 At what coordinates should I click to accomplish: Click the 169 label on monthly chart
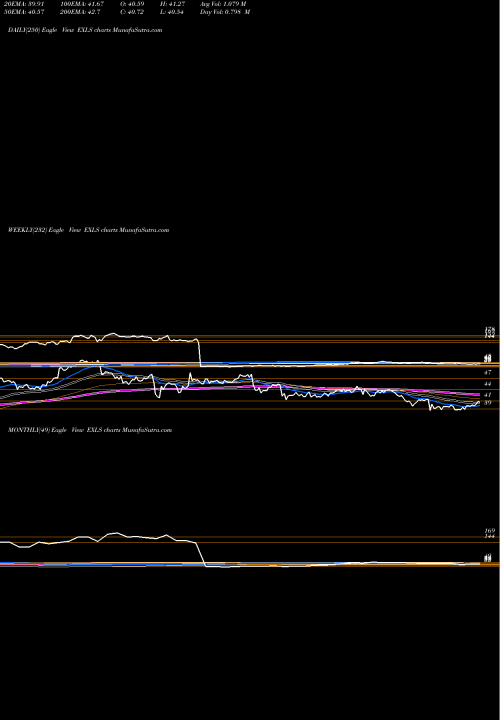(x=489, y=531)
